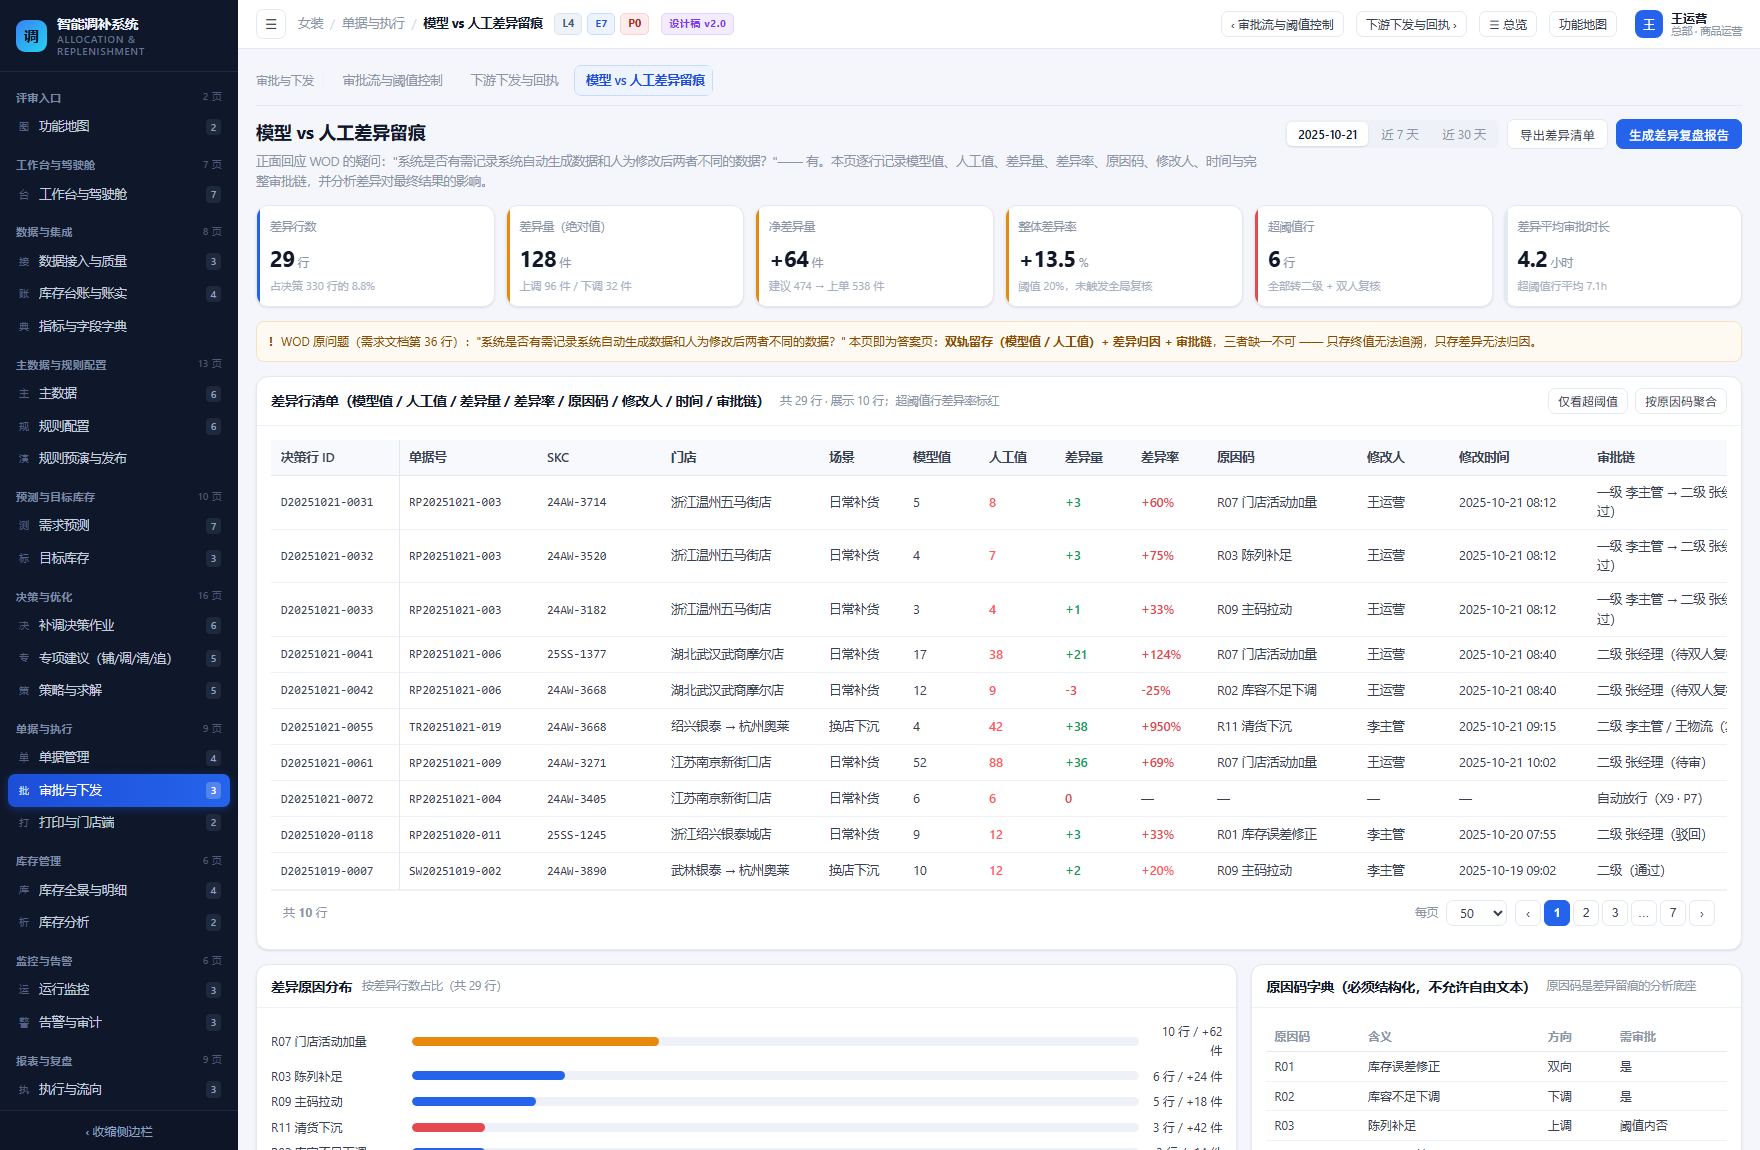Select the 2025-10-21 date range option
The width and height of the screenshot is (1760, 1150).
coord(1328,135)
